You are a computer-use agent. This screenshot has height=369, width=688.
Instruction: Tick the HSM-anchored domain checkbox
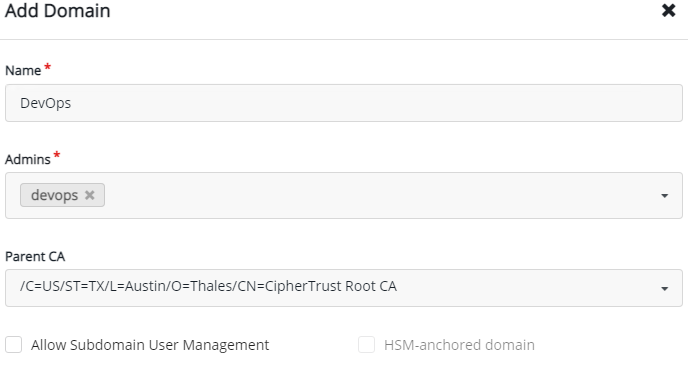(366, 344)
